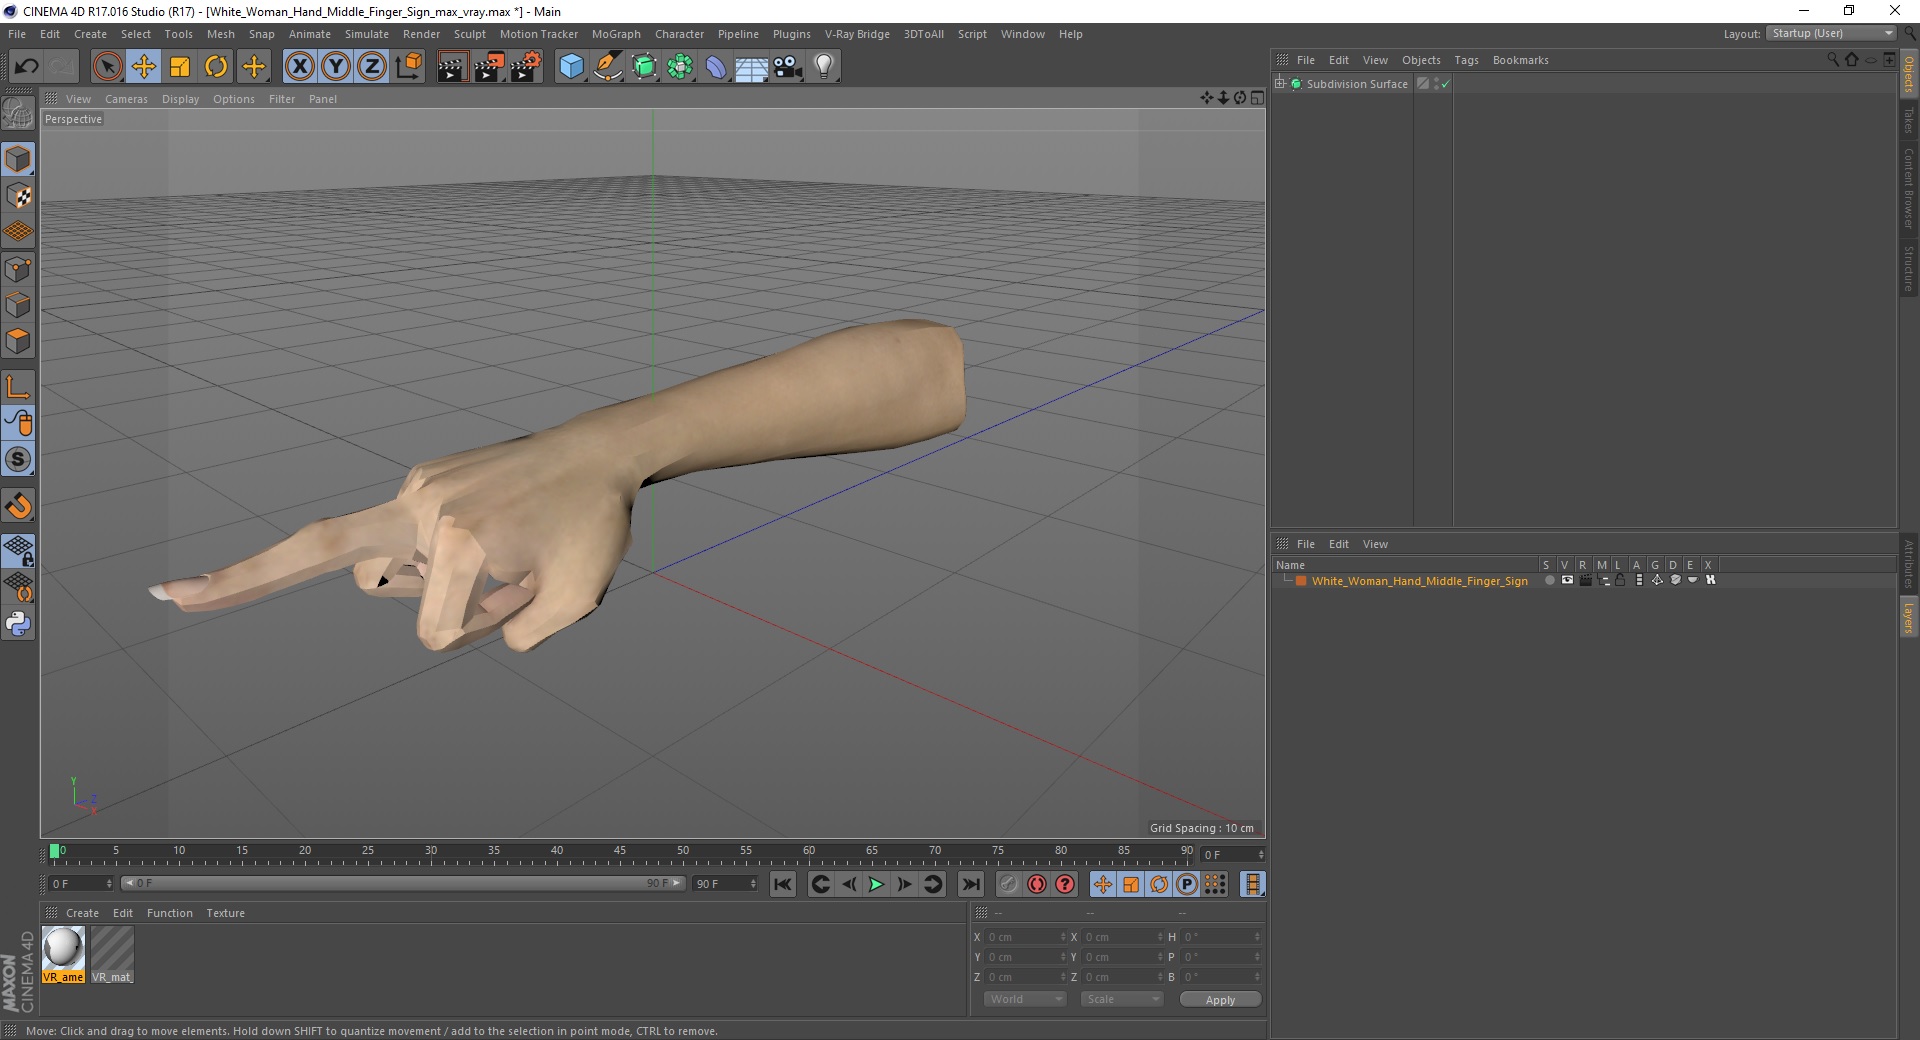The width and height of the screenshot is (1920, 1040).
Task: Open material manager Texture menu
Action: 225,913
